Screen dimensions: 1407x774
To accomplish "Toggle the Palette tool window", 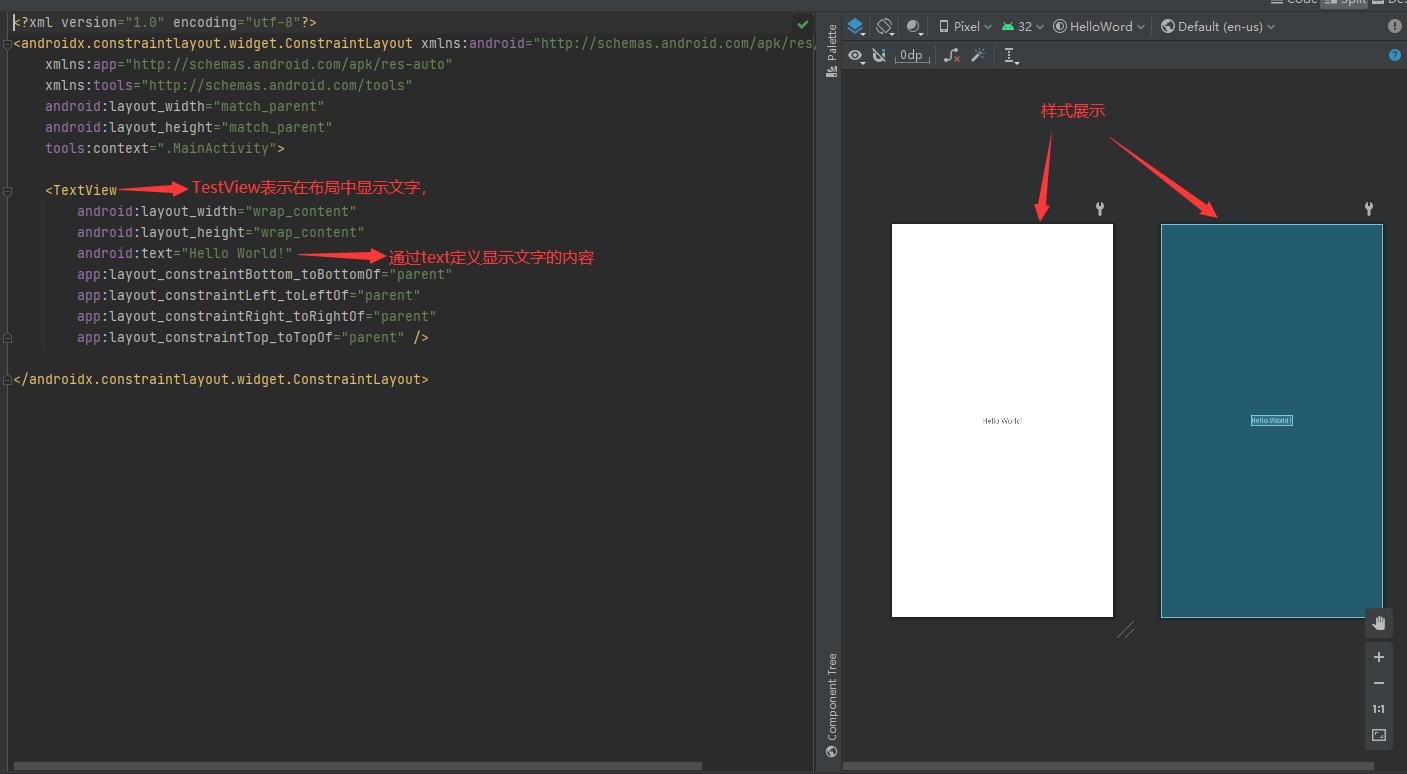I will click(831, 51).
